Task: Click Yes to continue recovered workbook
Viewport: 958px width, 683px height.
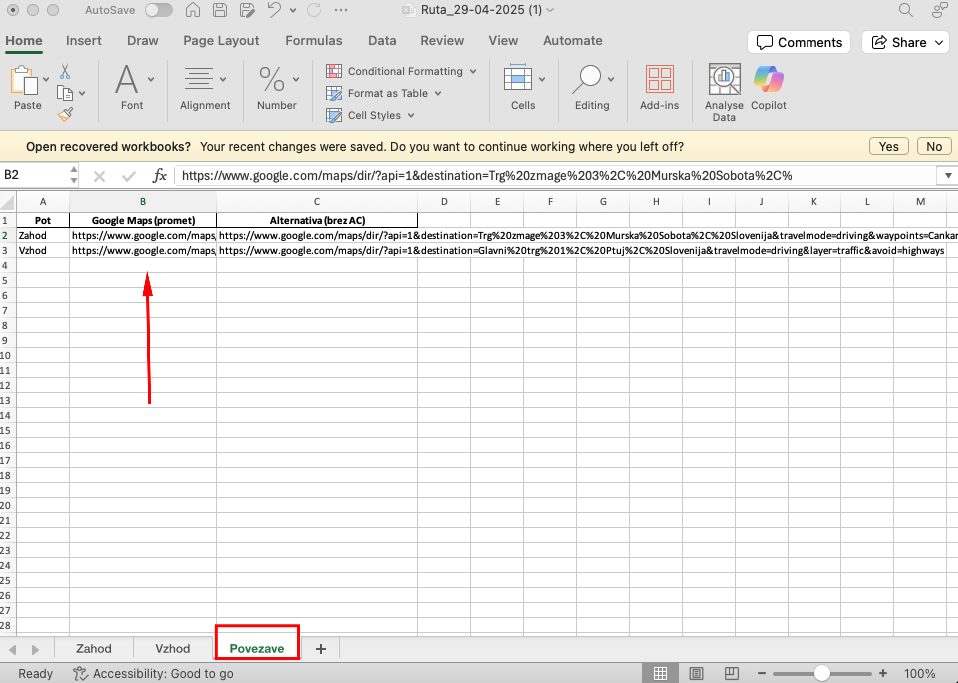Action: 888,146
